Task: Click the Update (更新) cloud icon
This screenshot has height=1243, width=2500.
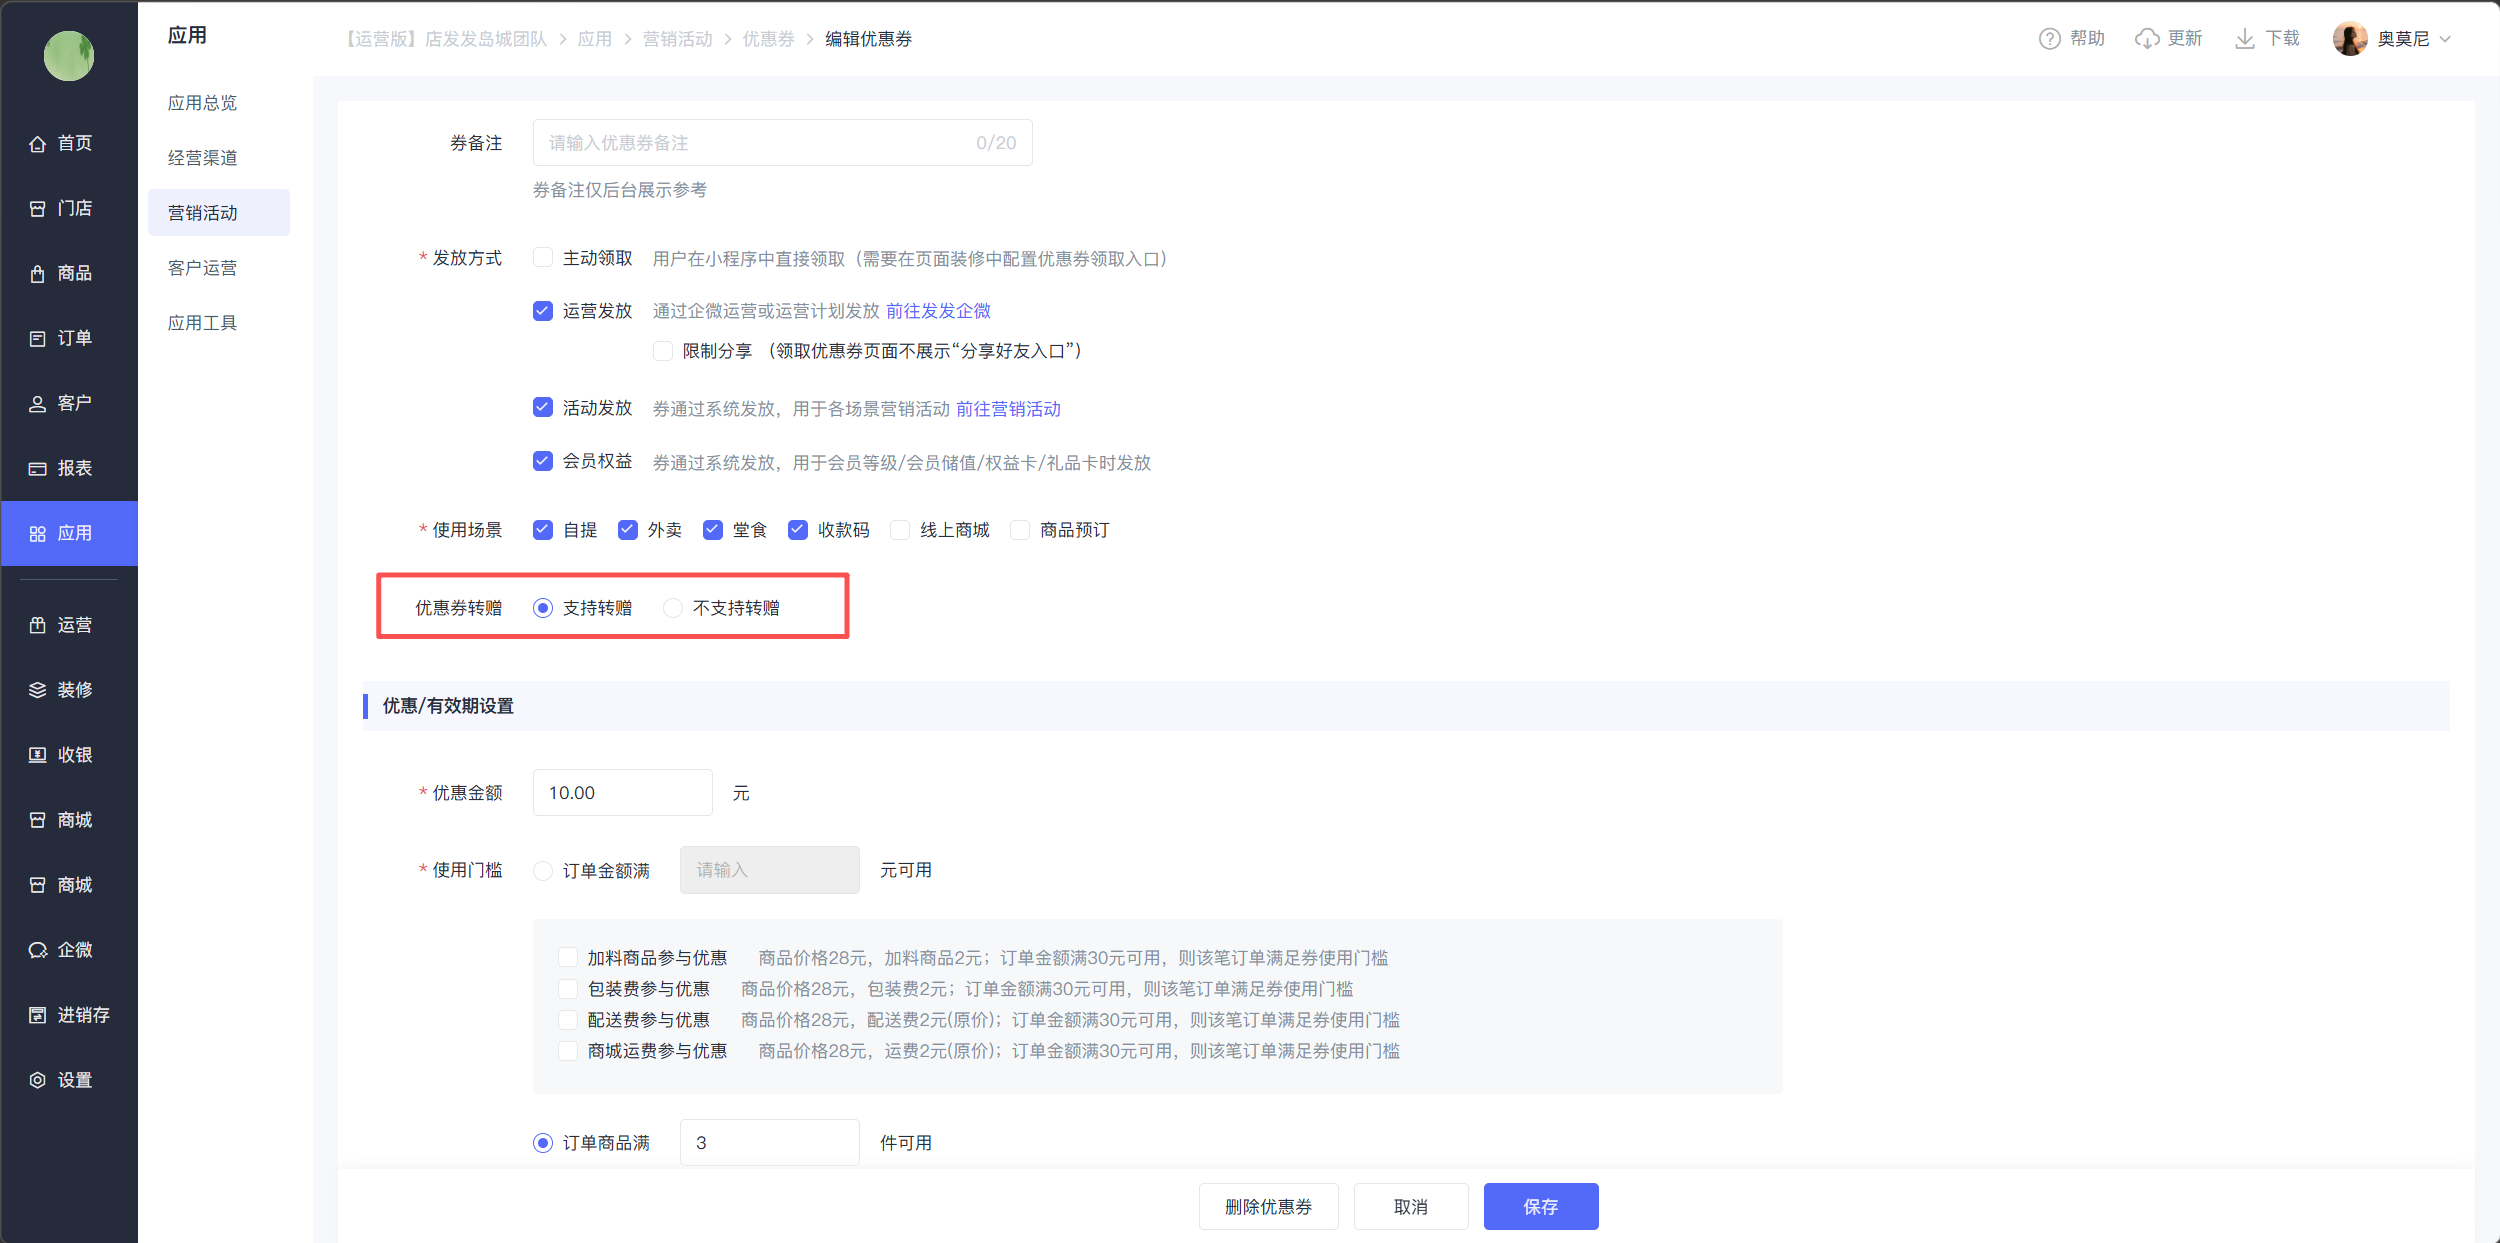Action: pos(2146,39)
